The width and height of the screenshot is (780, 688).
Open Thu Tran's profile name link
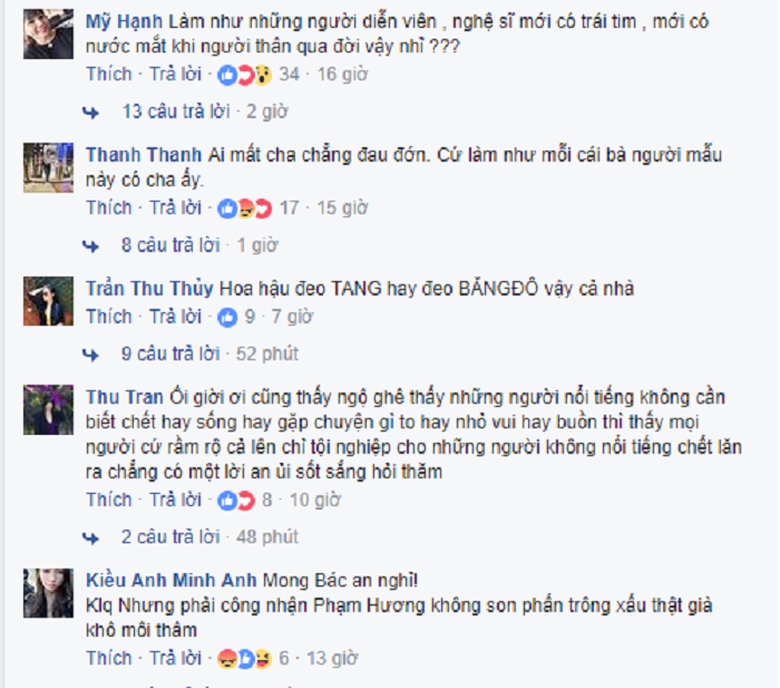coord(124,397)
